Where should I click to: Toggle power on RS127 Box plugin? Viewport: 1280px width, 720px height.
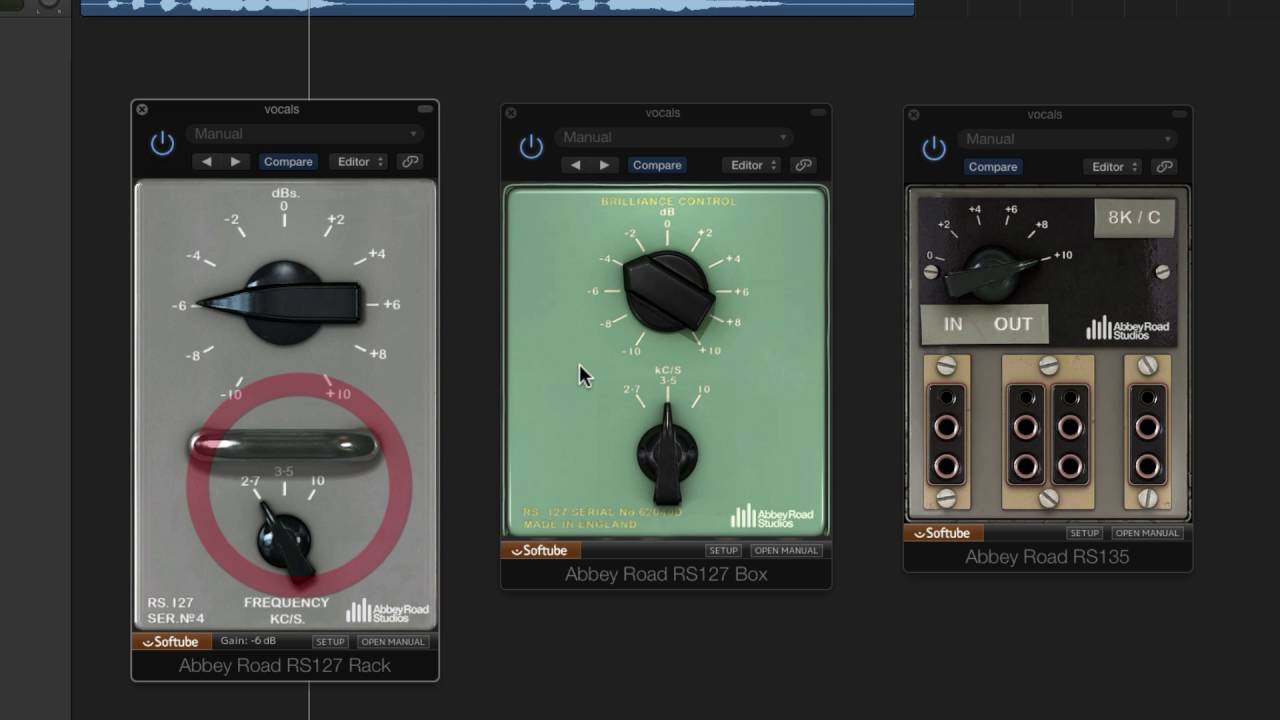pyautogui.click(x=531, y=148)
